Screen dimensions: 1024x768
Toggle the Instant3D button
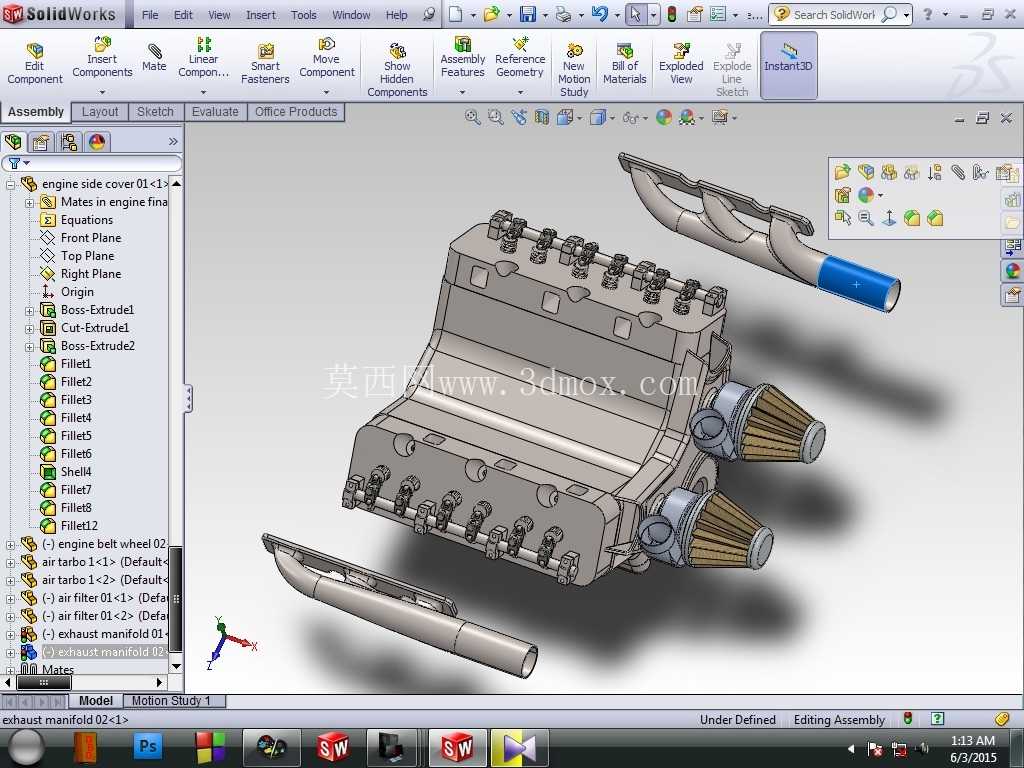788,64
